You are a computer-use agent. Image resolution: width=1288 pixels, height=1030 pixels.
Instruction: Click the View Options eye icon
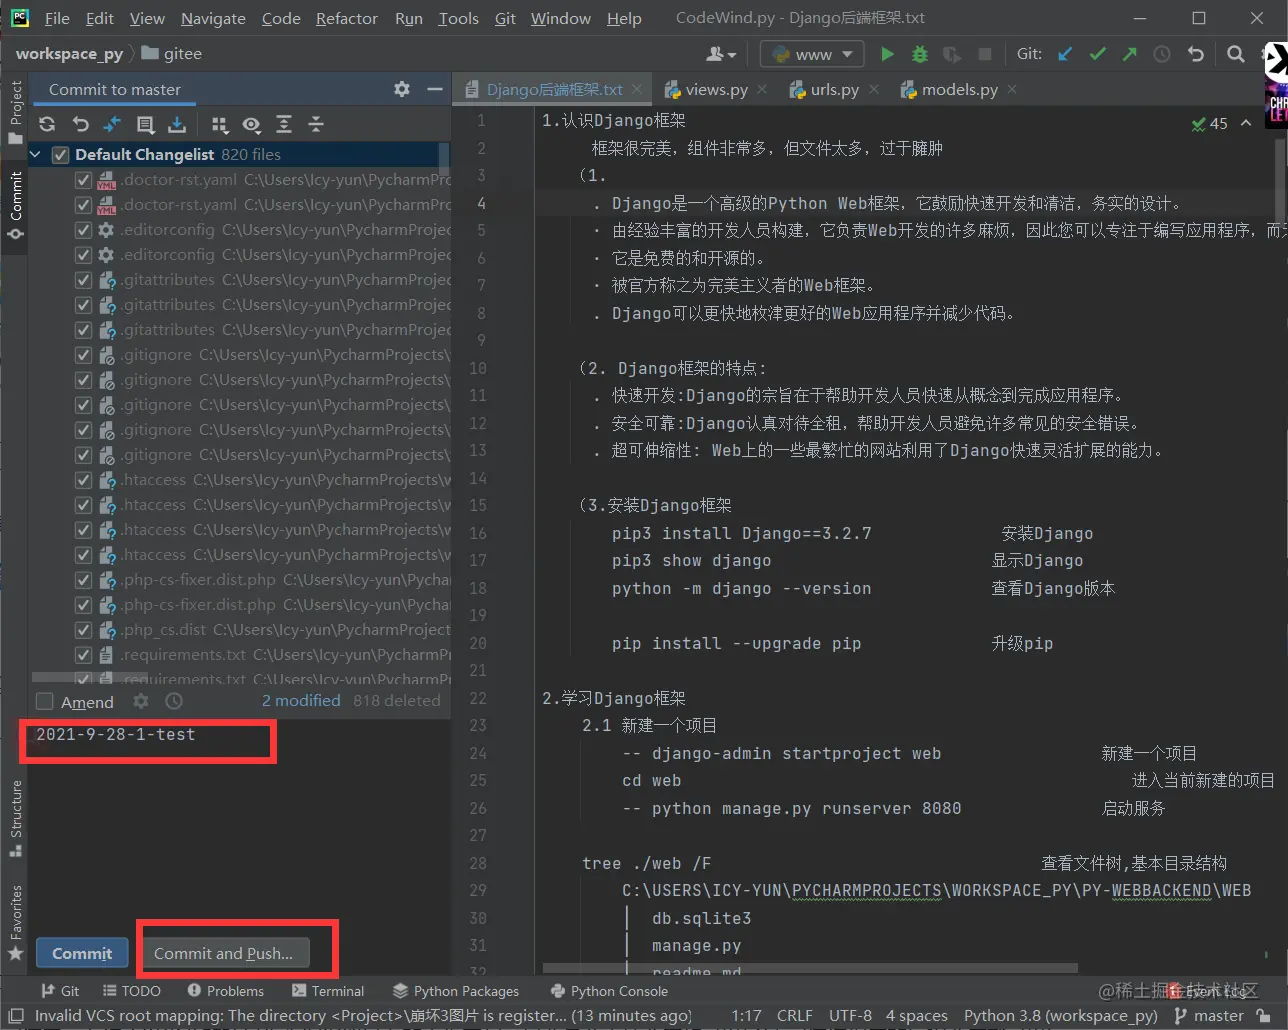point(252,124)
